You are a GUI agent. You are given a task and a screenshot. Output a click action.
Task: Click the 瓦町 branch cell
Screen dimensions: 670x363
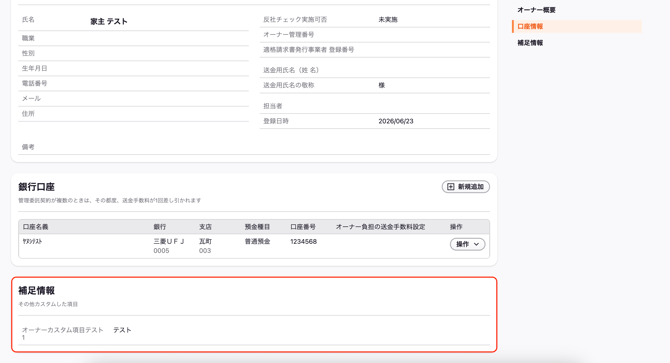pos(205,242)
